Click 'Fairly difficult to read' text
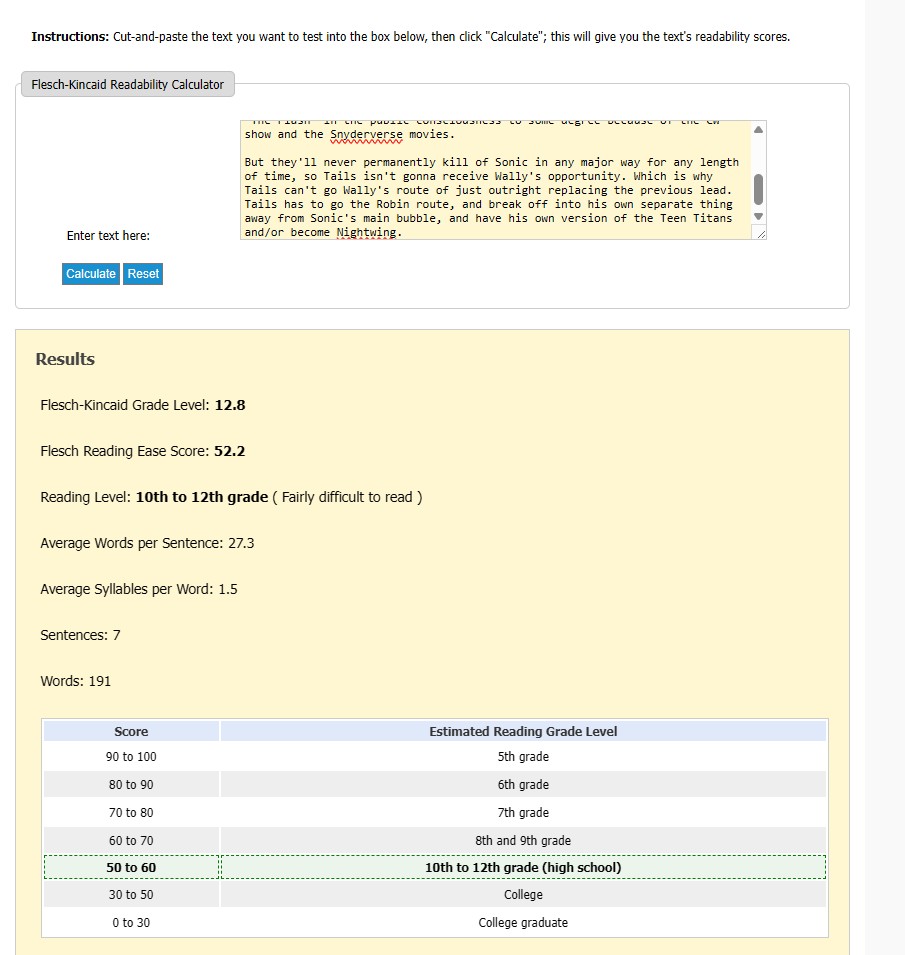This screenshot has width=905, height=955. tap(347, 498)
